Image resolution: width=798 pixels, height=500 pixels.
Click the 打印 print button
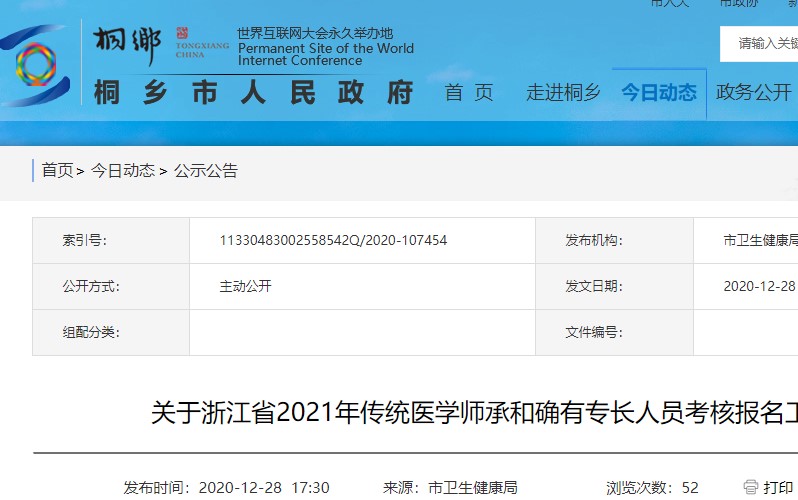[x=778, y=487]
